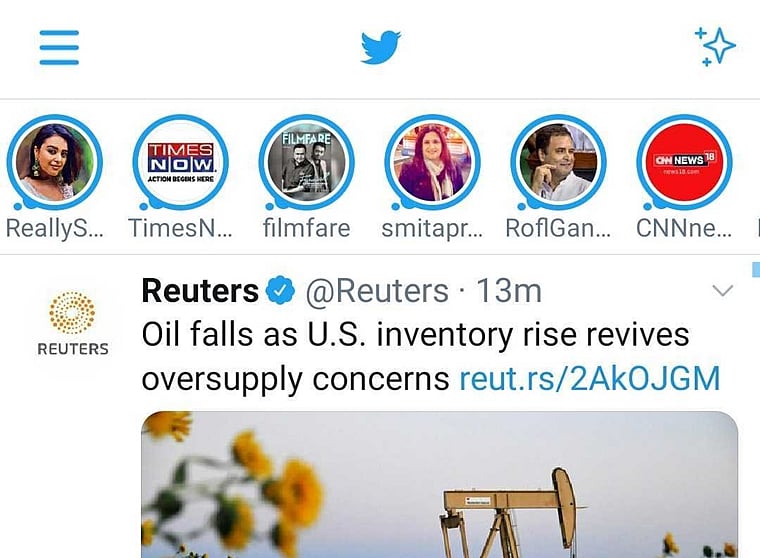Viewport: 760px width, 558px height.
Task: Open the filmfare fleet avatar
Action: point(307,163)
